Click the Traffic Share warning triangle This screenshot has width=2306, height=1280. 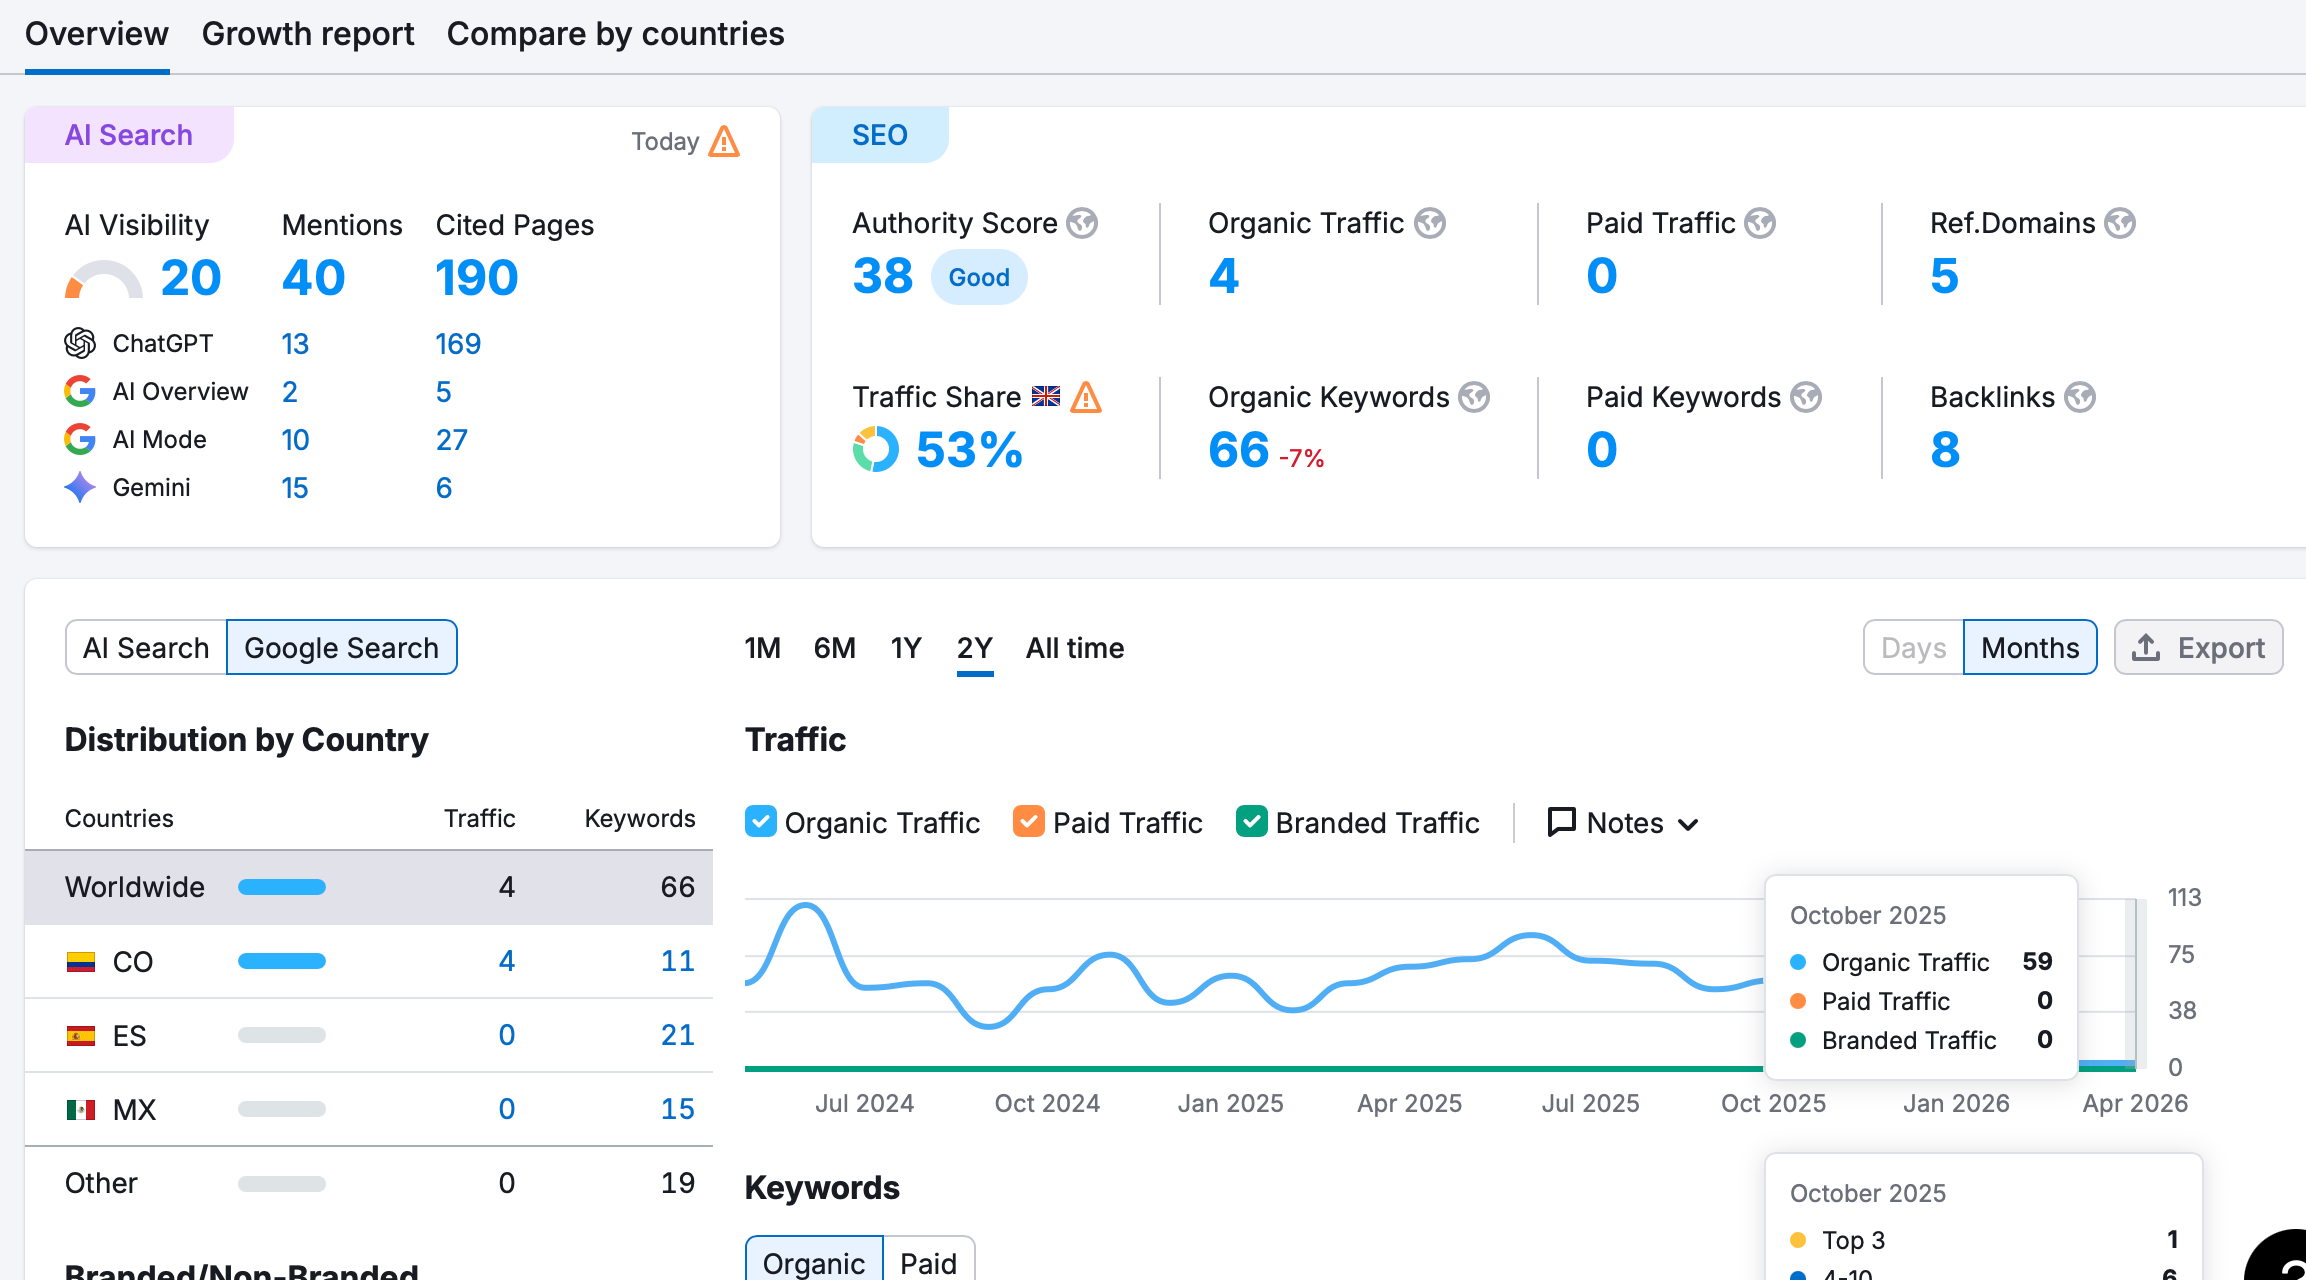[x=1086, y=398]
